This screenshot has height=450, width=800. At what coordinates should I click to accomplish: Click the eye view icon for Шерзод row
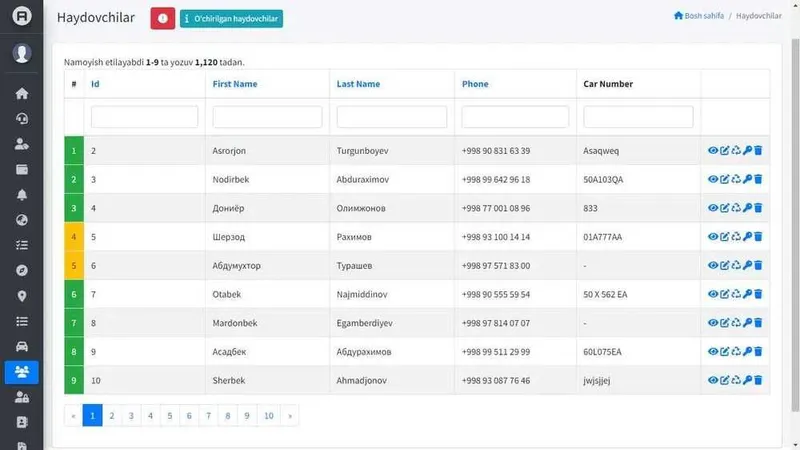point(713,237)
